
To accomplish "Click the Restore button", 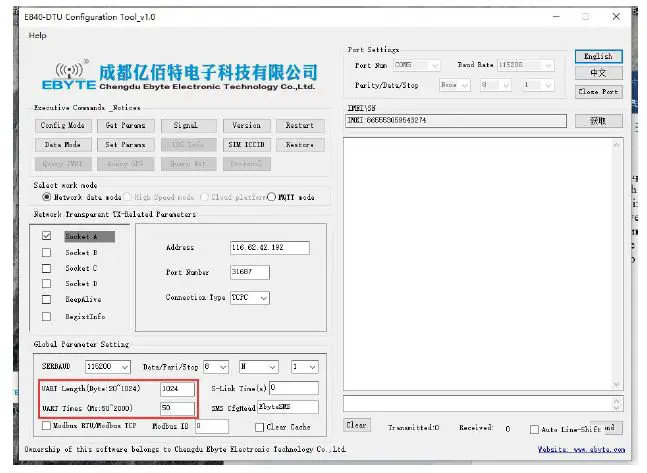I will coord(300,145).
